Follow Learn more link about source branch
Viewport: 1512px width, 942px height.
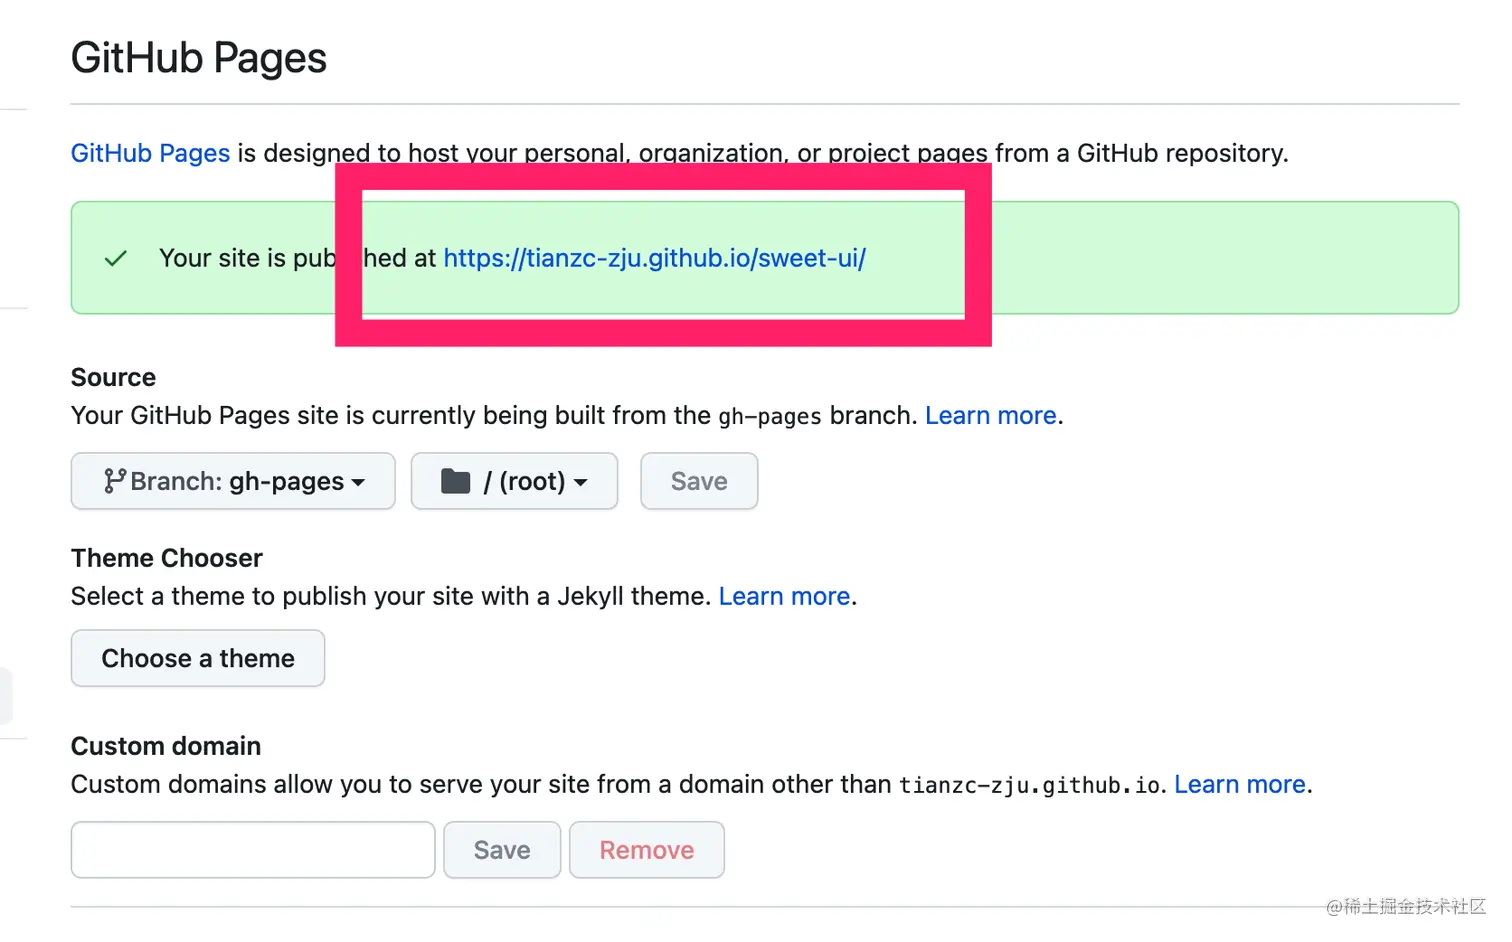(990, 415)
